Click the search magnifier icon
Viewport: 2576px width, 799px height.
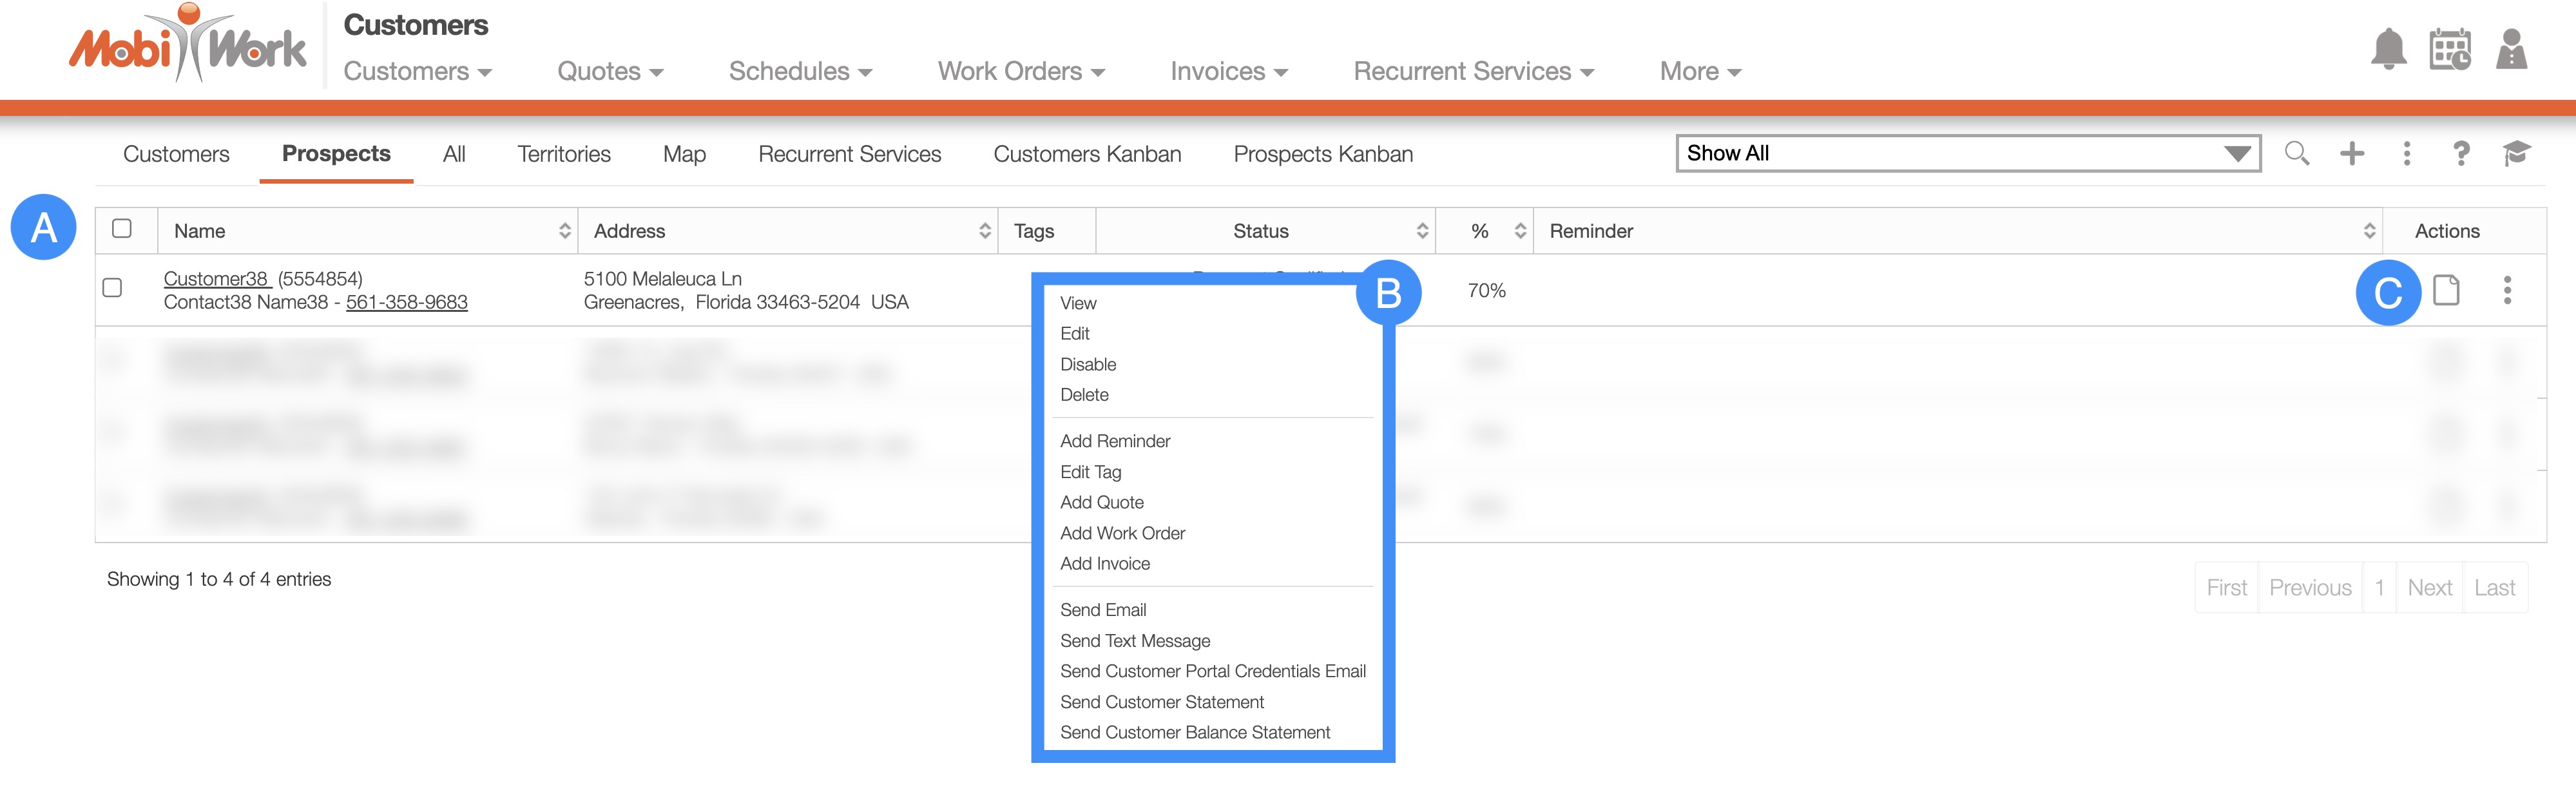tap(2296, 153)
